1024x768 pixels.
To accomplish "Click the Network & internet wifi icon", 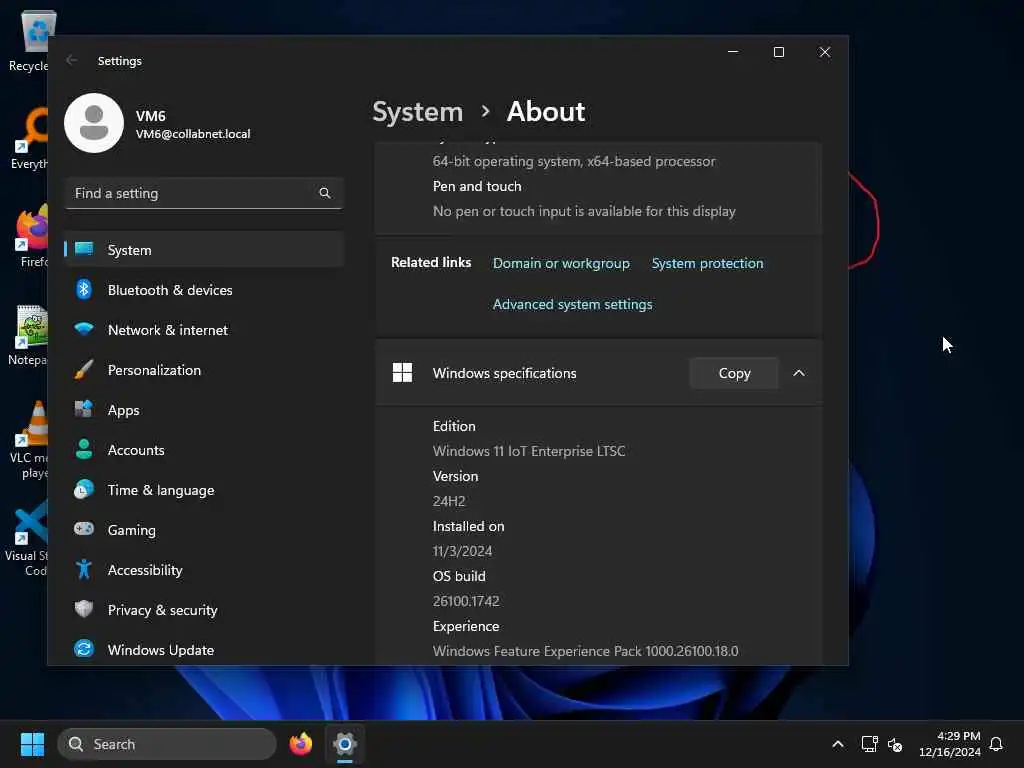I will point(84,329).
